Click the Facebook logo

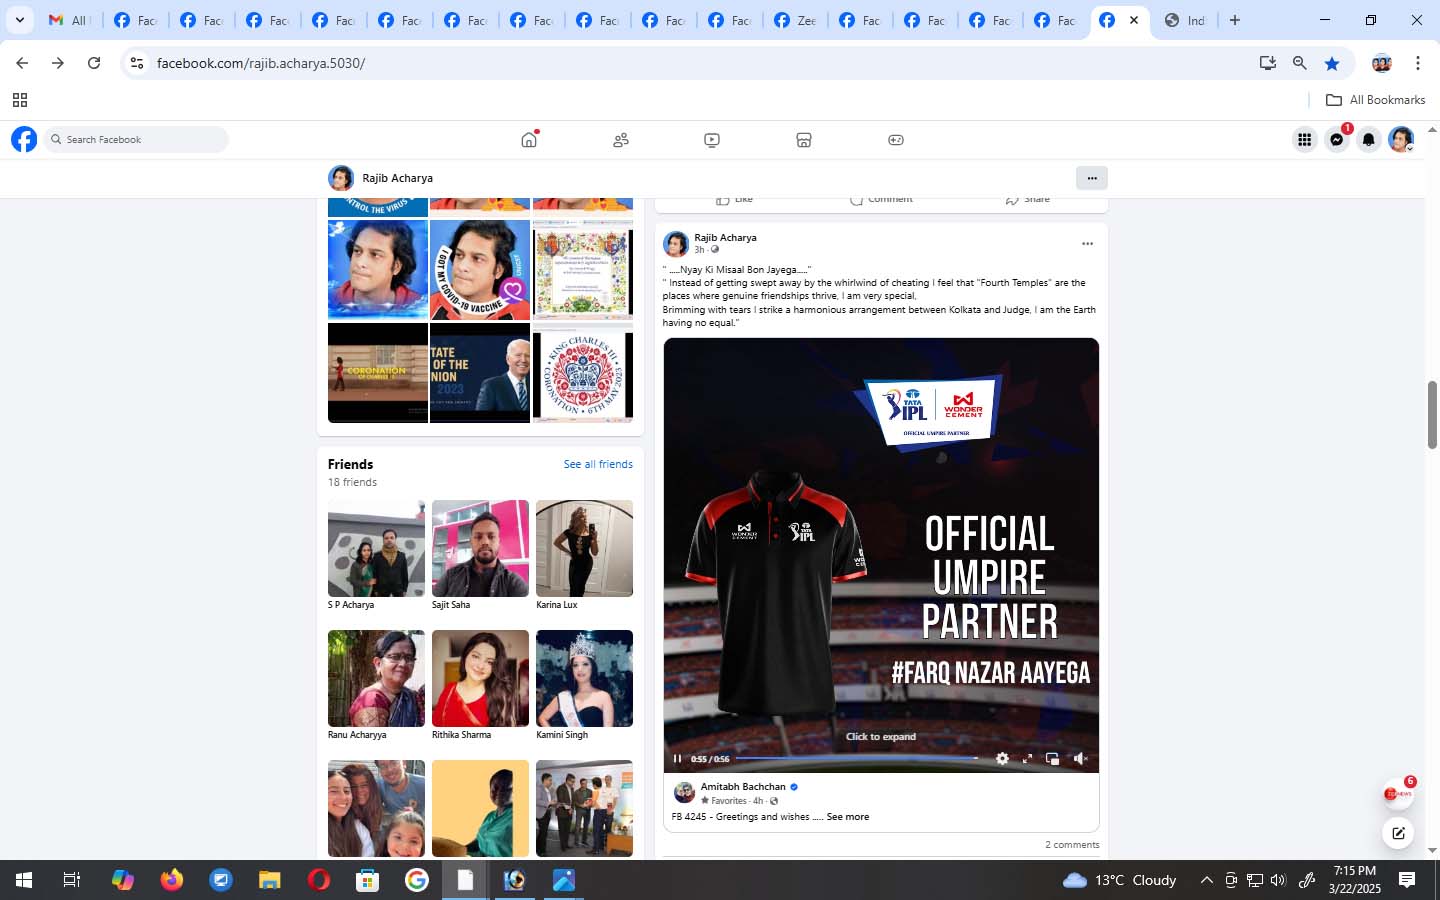coord(24,140)
